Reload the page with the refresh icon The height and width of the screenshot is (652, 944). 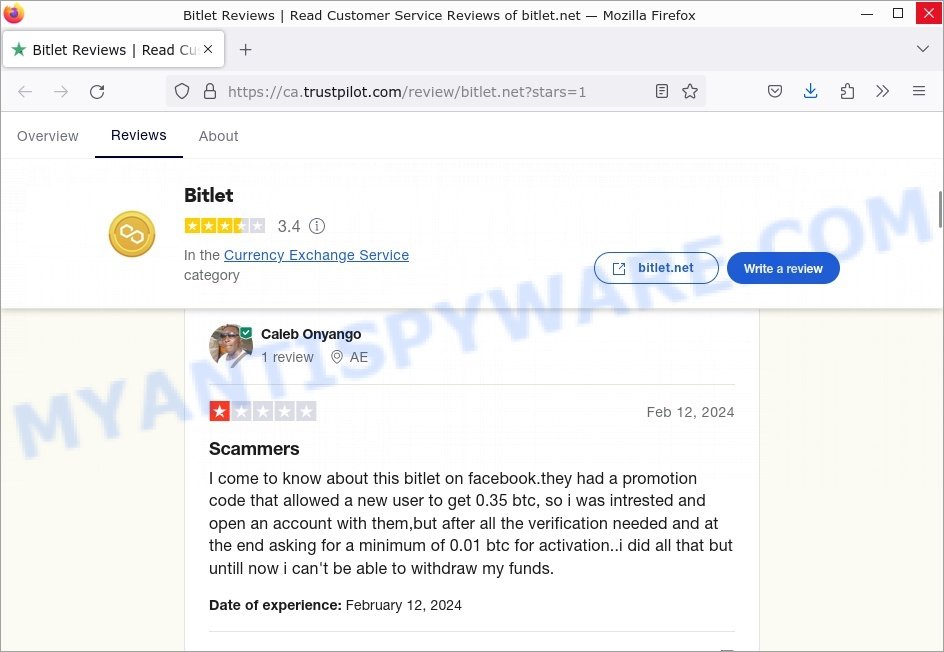tap(97, 92)
